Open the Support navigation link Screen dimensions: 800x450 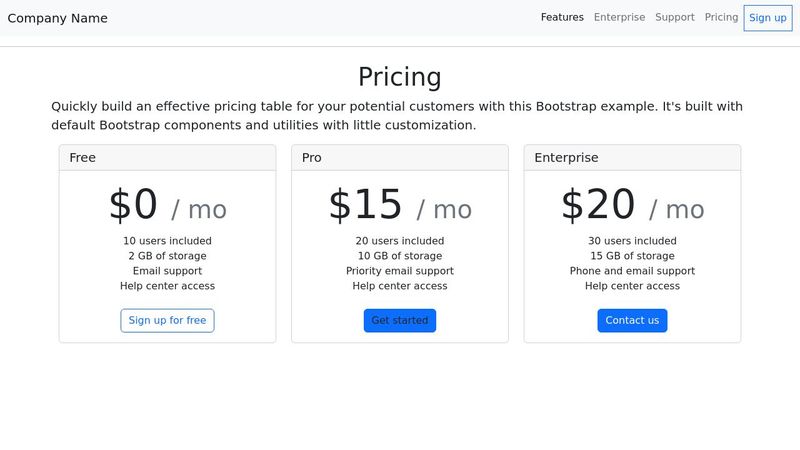(675, 17)
